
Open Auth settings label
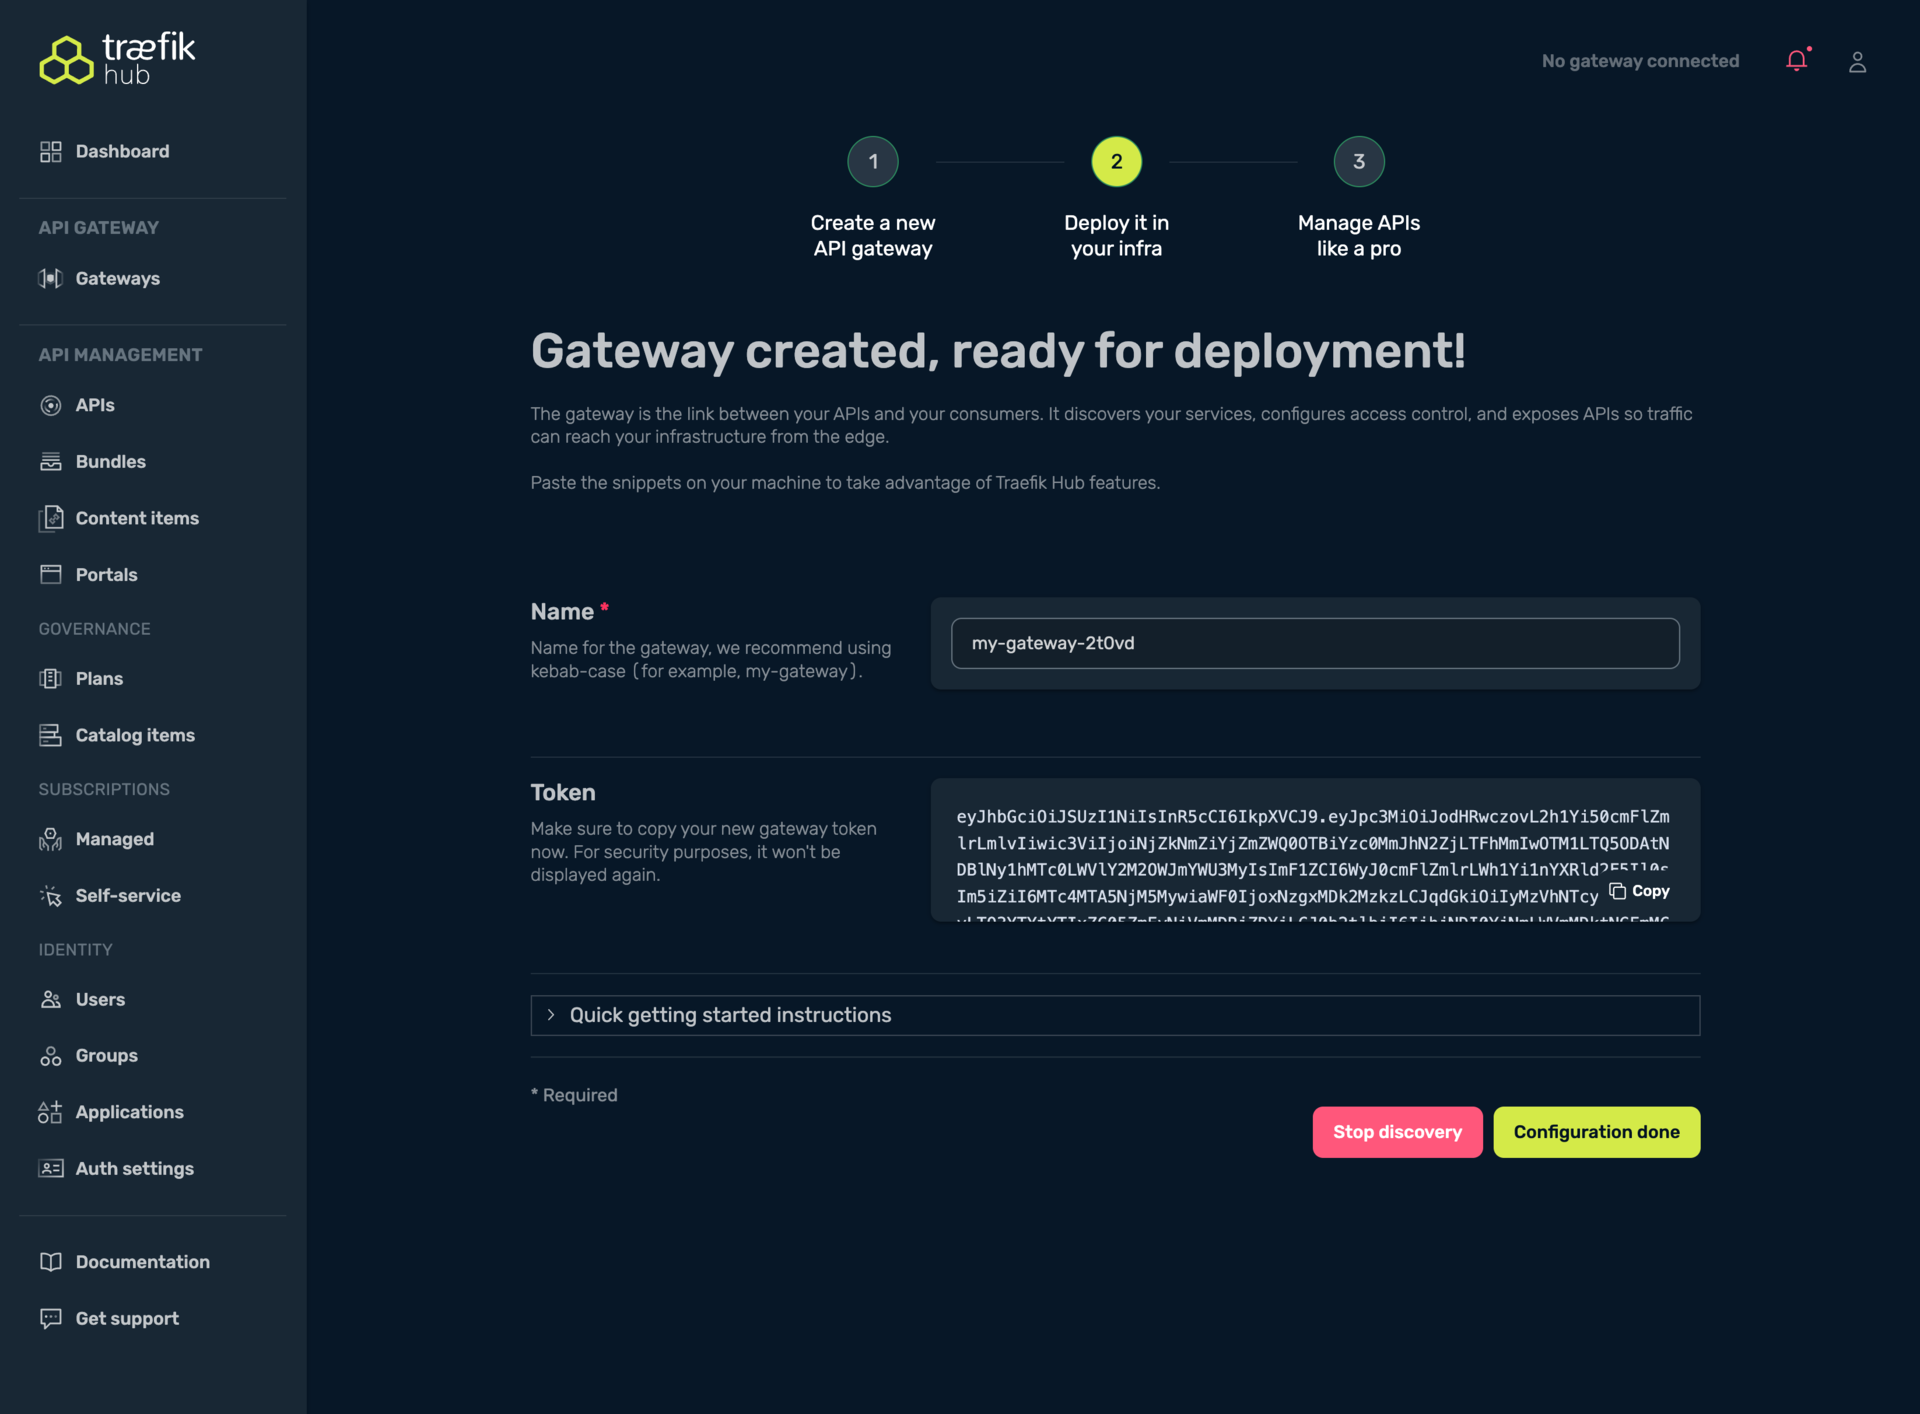pos(135,1168)
